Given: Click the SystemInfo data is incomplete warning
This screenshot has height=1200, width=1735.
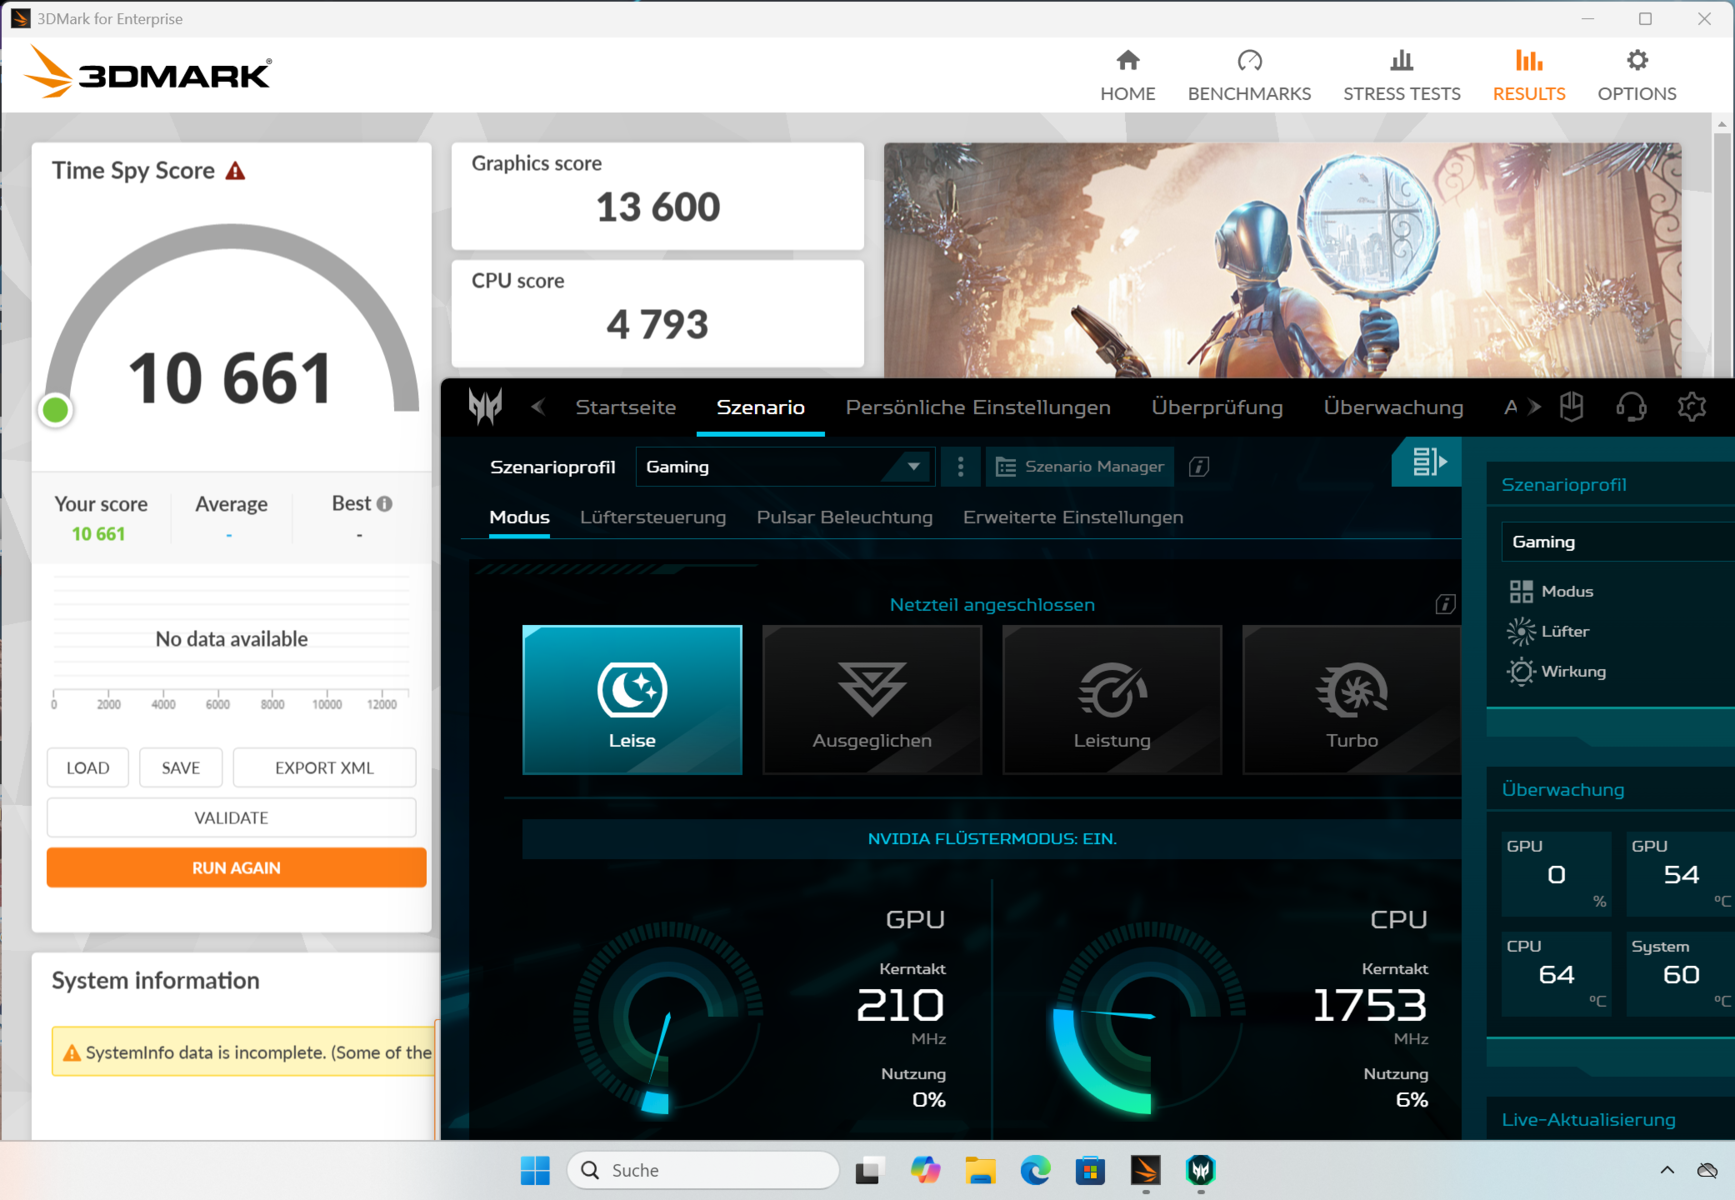Looking at the screenshot, I should tap(243, 1052).
